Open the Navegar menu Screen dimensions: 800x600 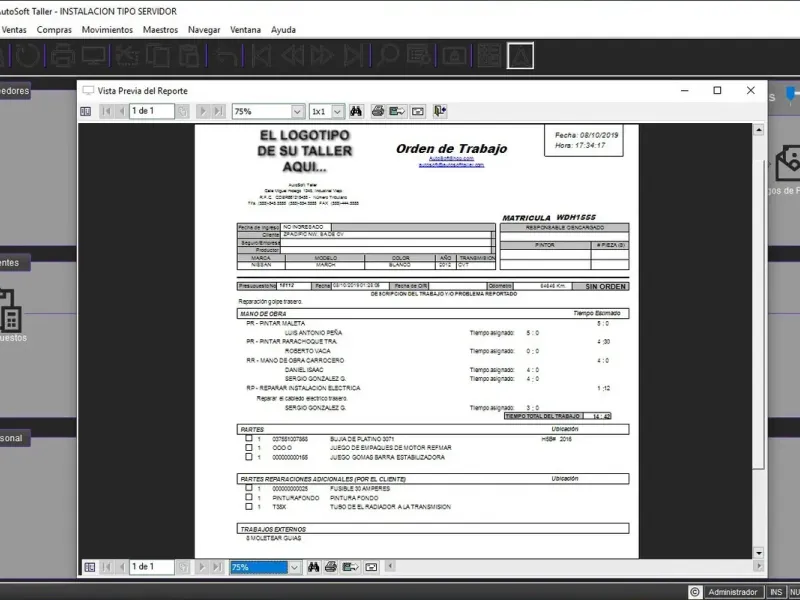(x=204, y=30)
